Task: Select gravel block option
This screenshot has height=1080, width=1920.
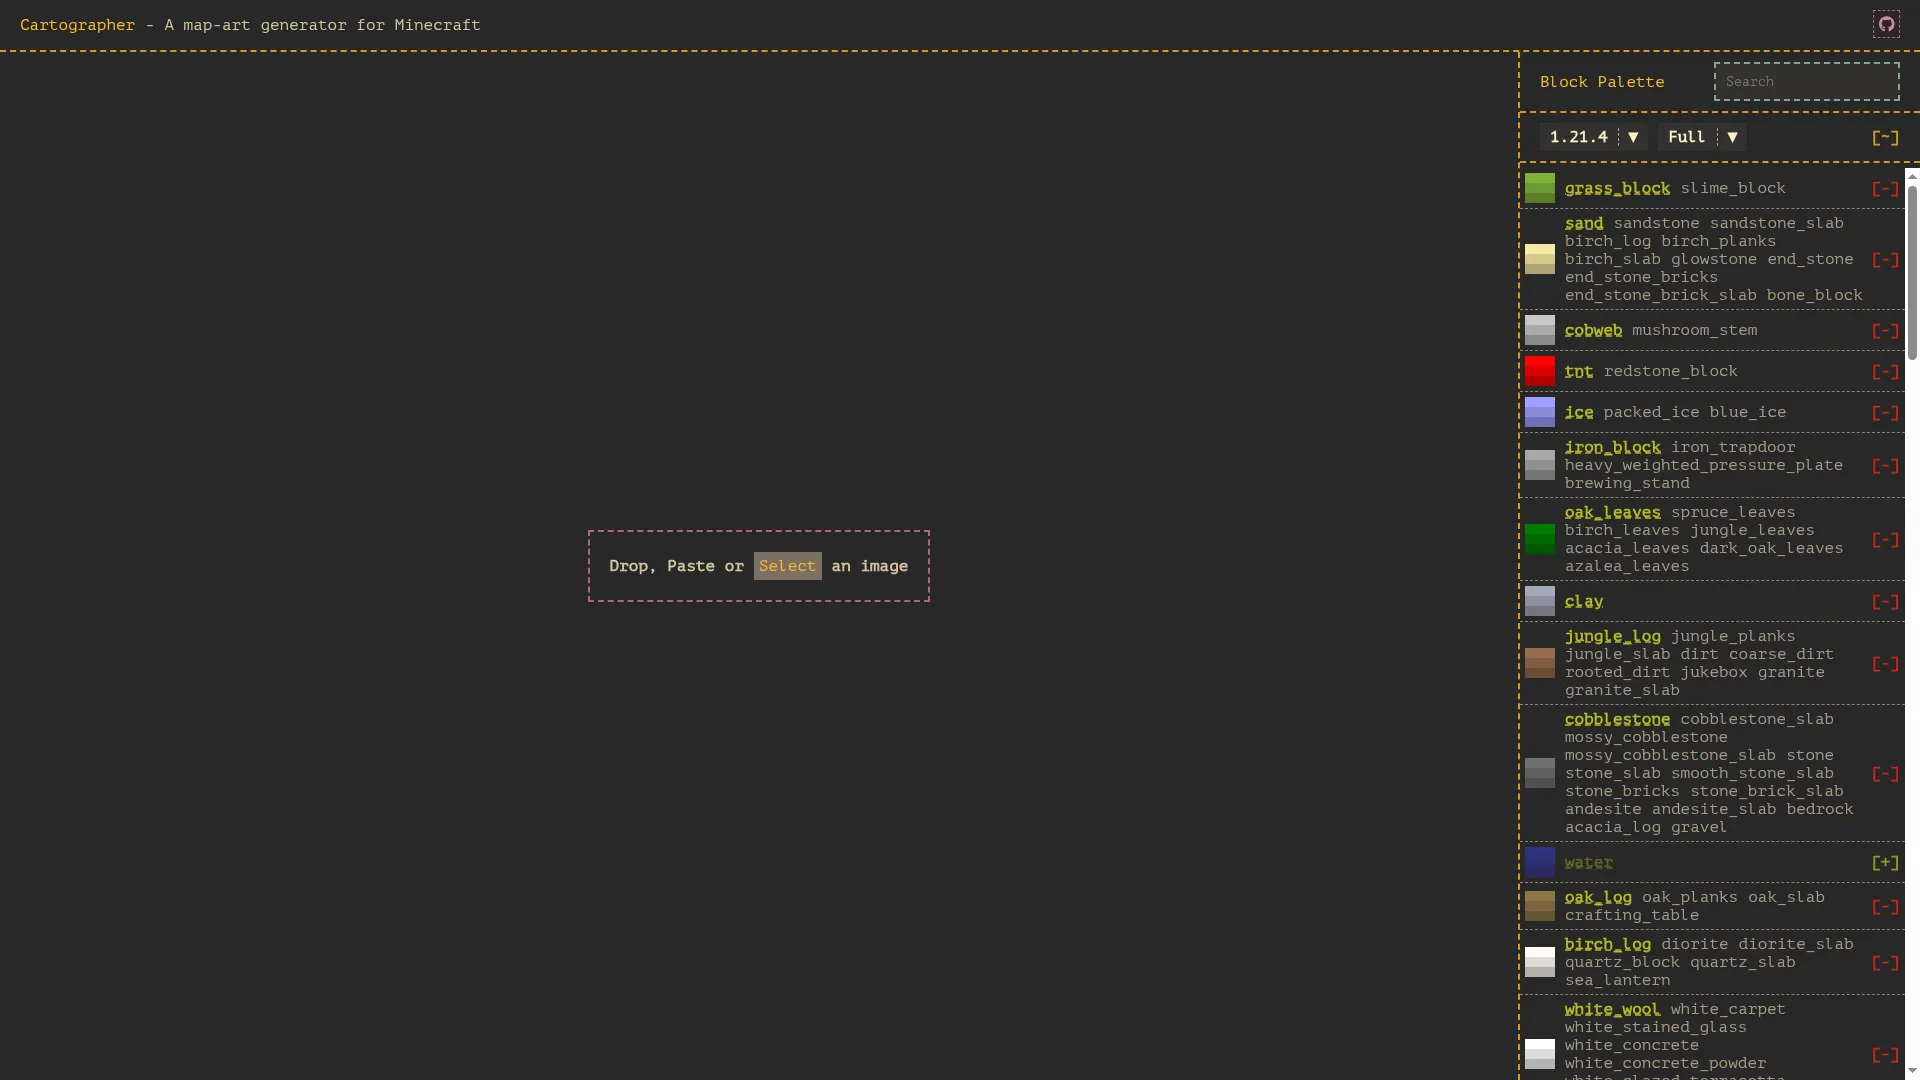Action: point(1699,827)
